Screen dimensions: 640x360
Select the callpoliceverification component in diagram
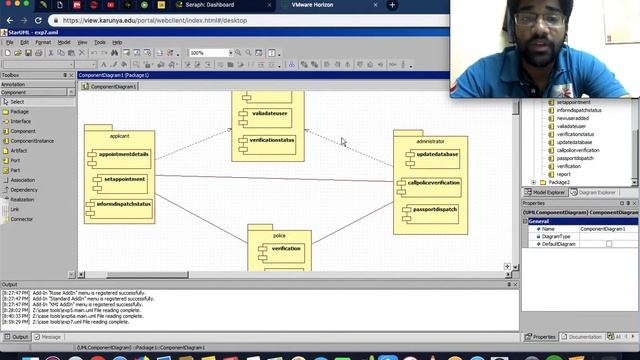[x=429, y=187]
